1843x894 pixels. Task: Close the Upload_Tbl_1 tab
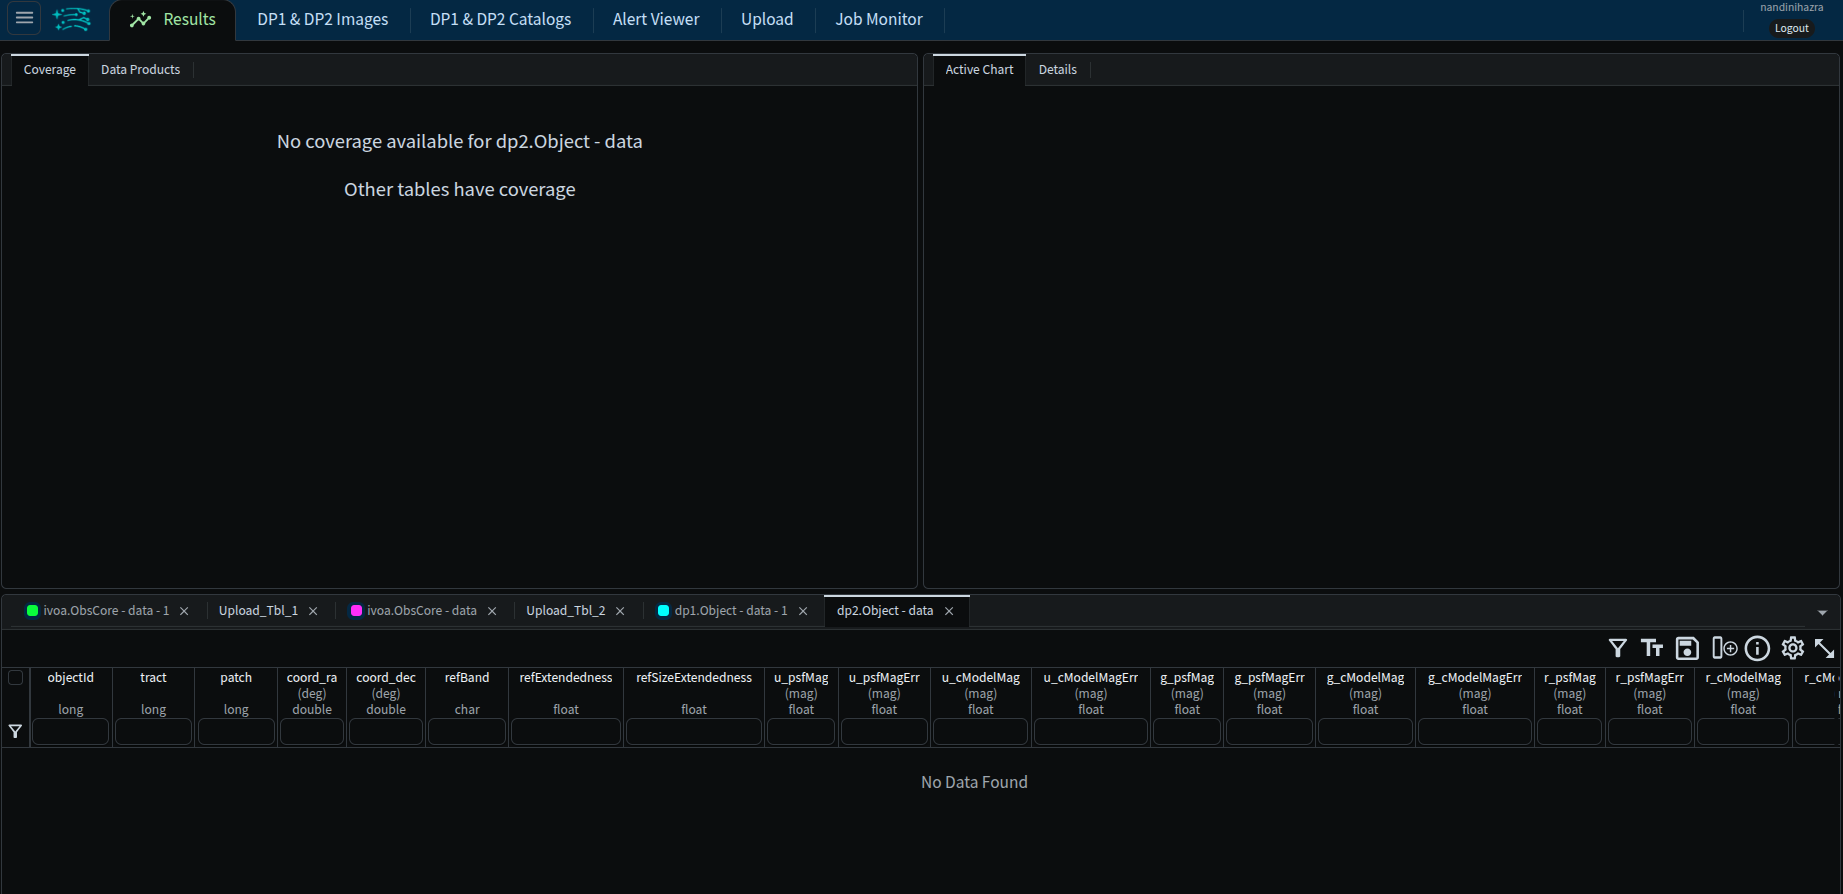click(x=313, y=611)
